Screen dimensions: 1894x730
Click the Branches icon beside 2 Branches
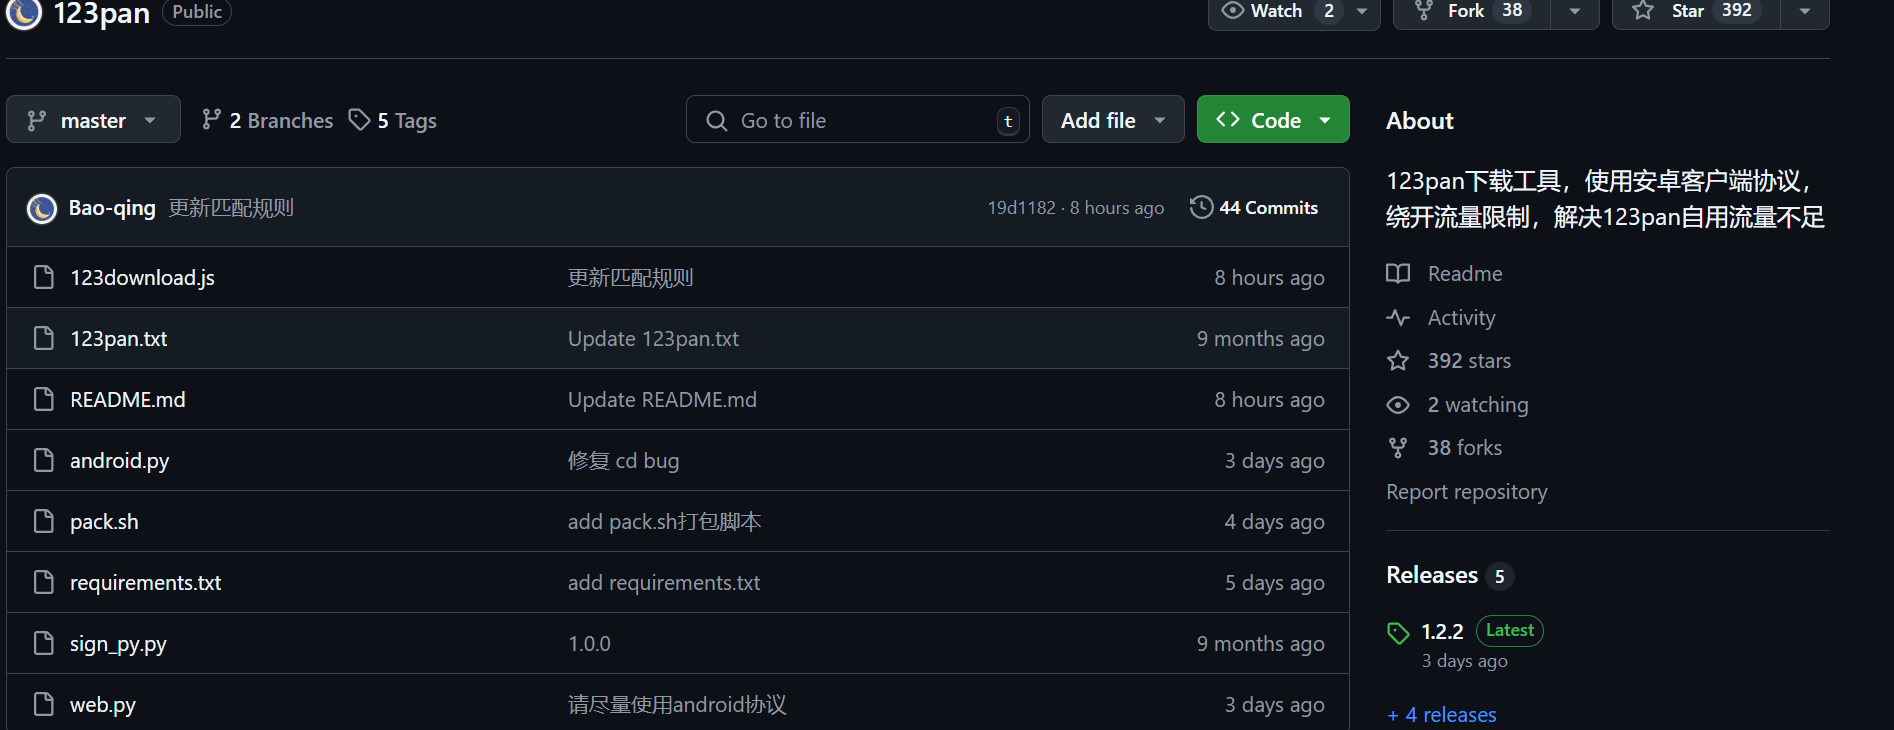(x=211, y=120)
